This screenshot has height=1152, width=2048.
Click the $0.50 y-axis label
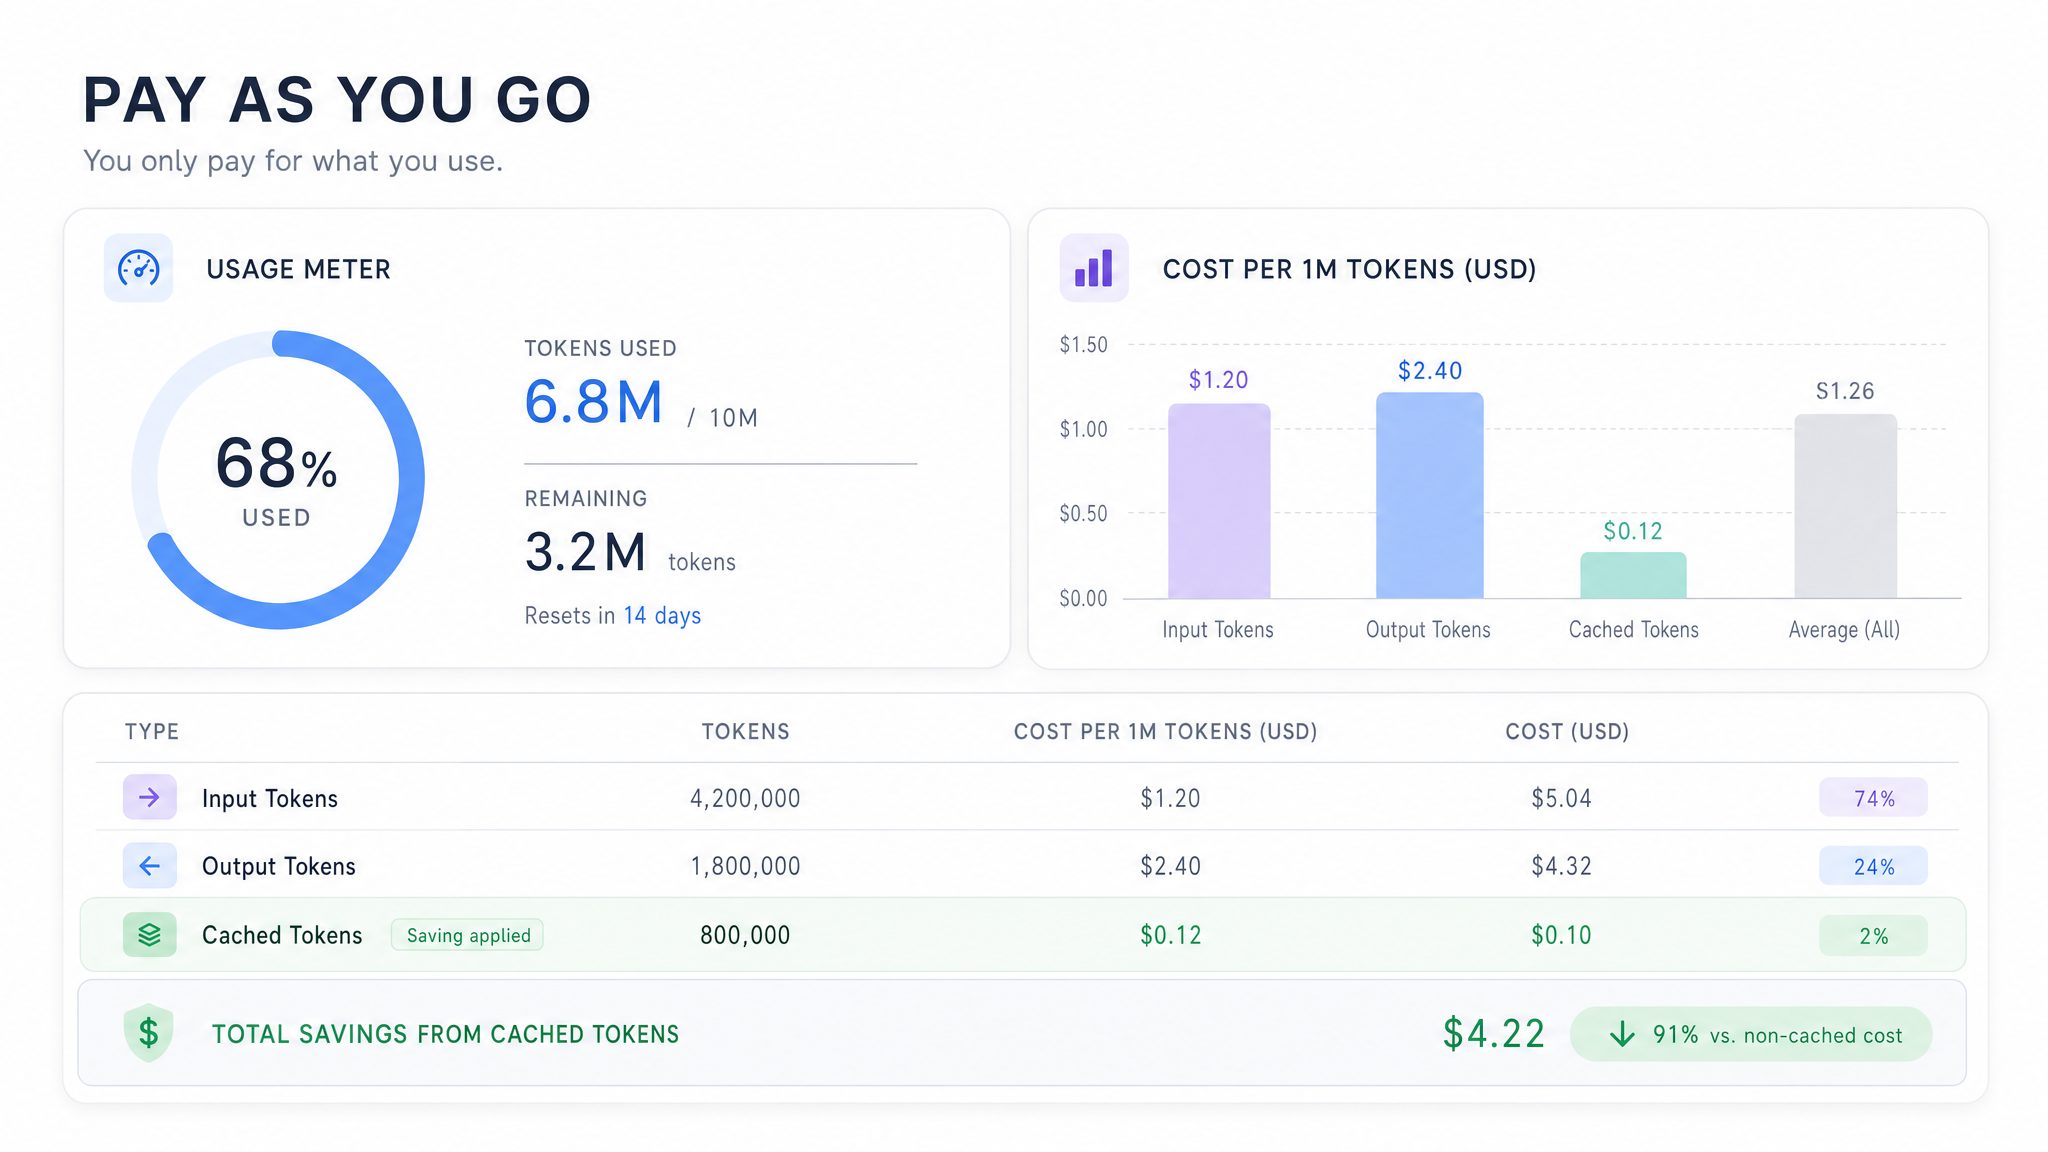click(1084, 513)
